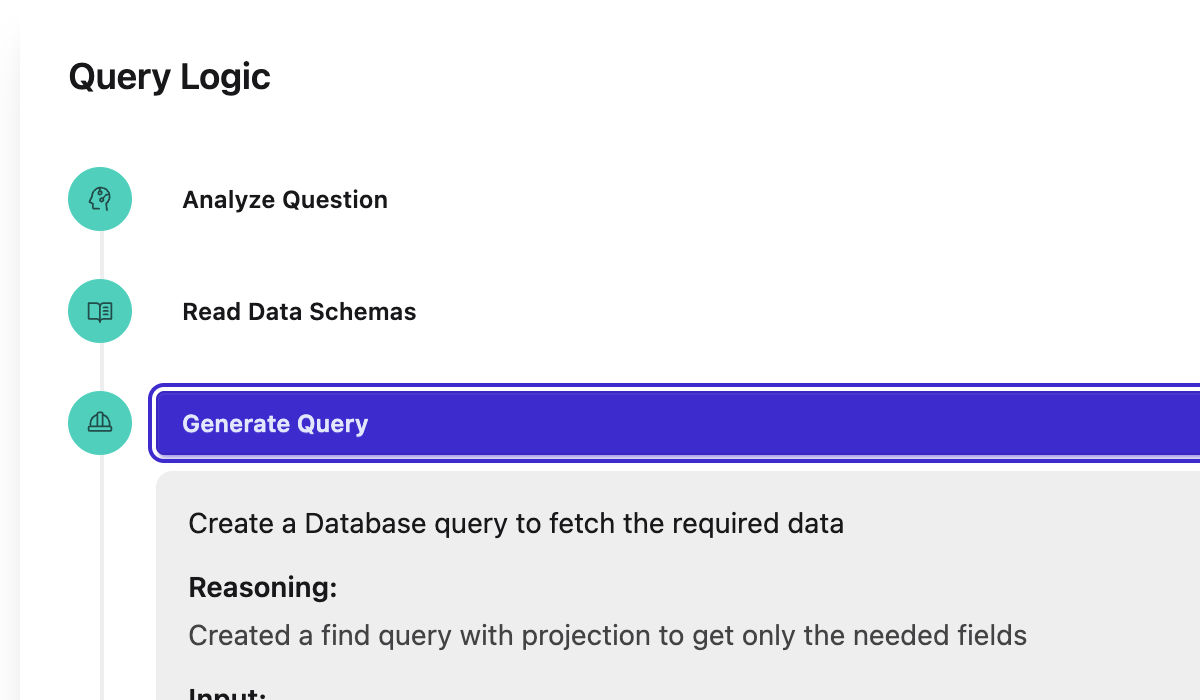Select the Query Logic heading
Viewport: 1200px width, 700px height.
pyautogui.click(x=169, y=77)
